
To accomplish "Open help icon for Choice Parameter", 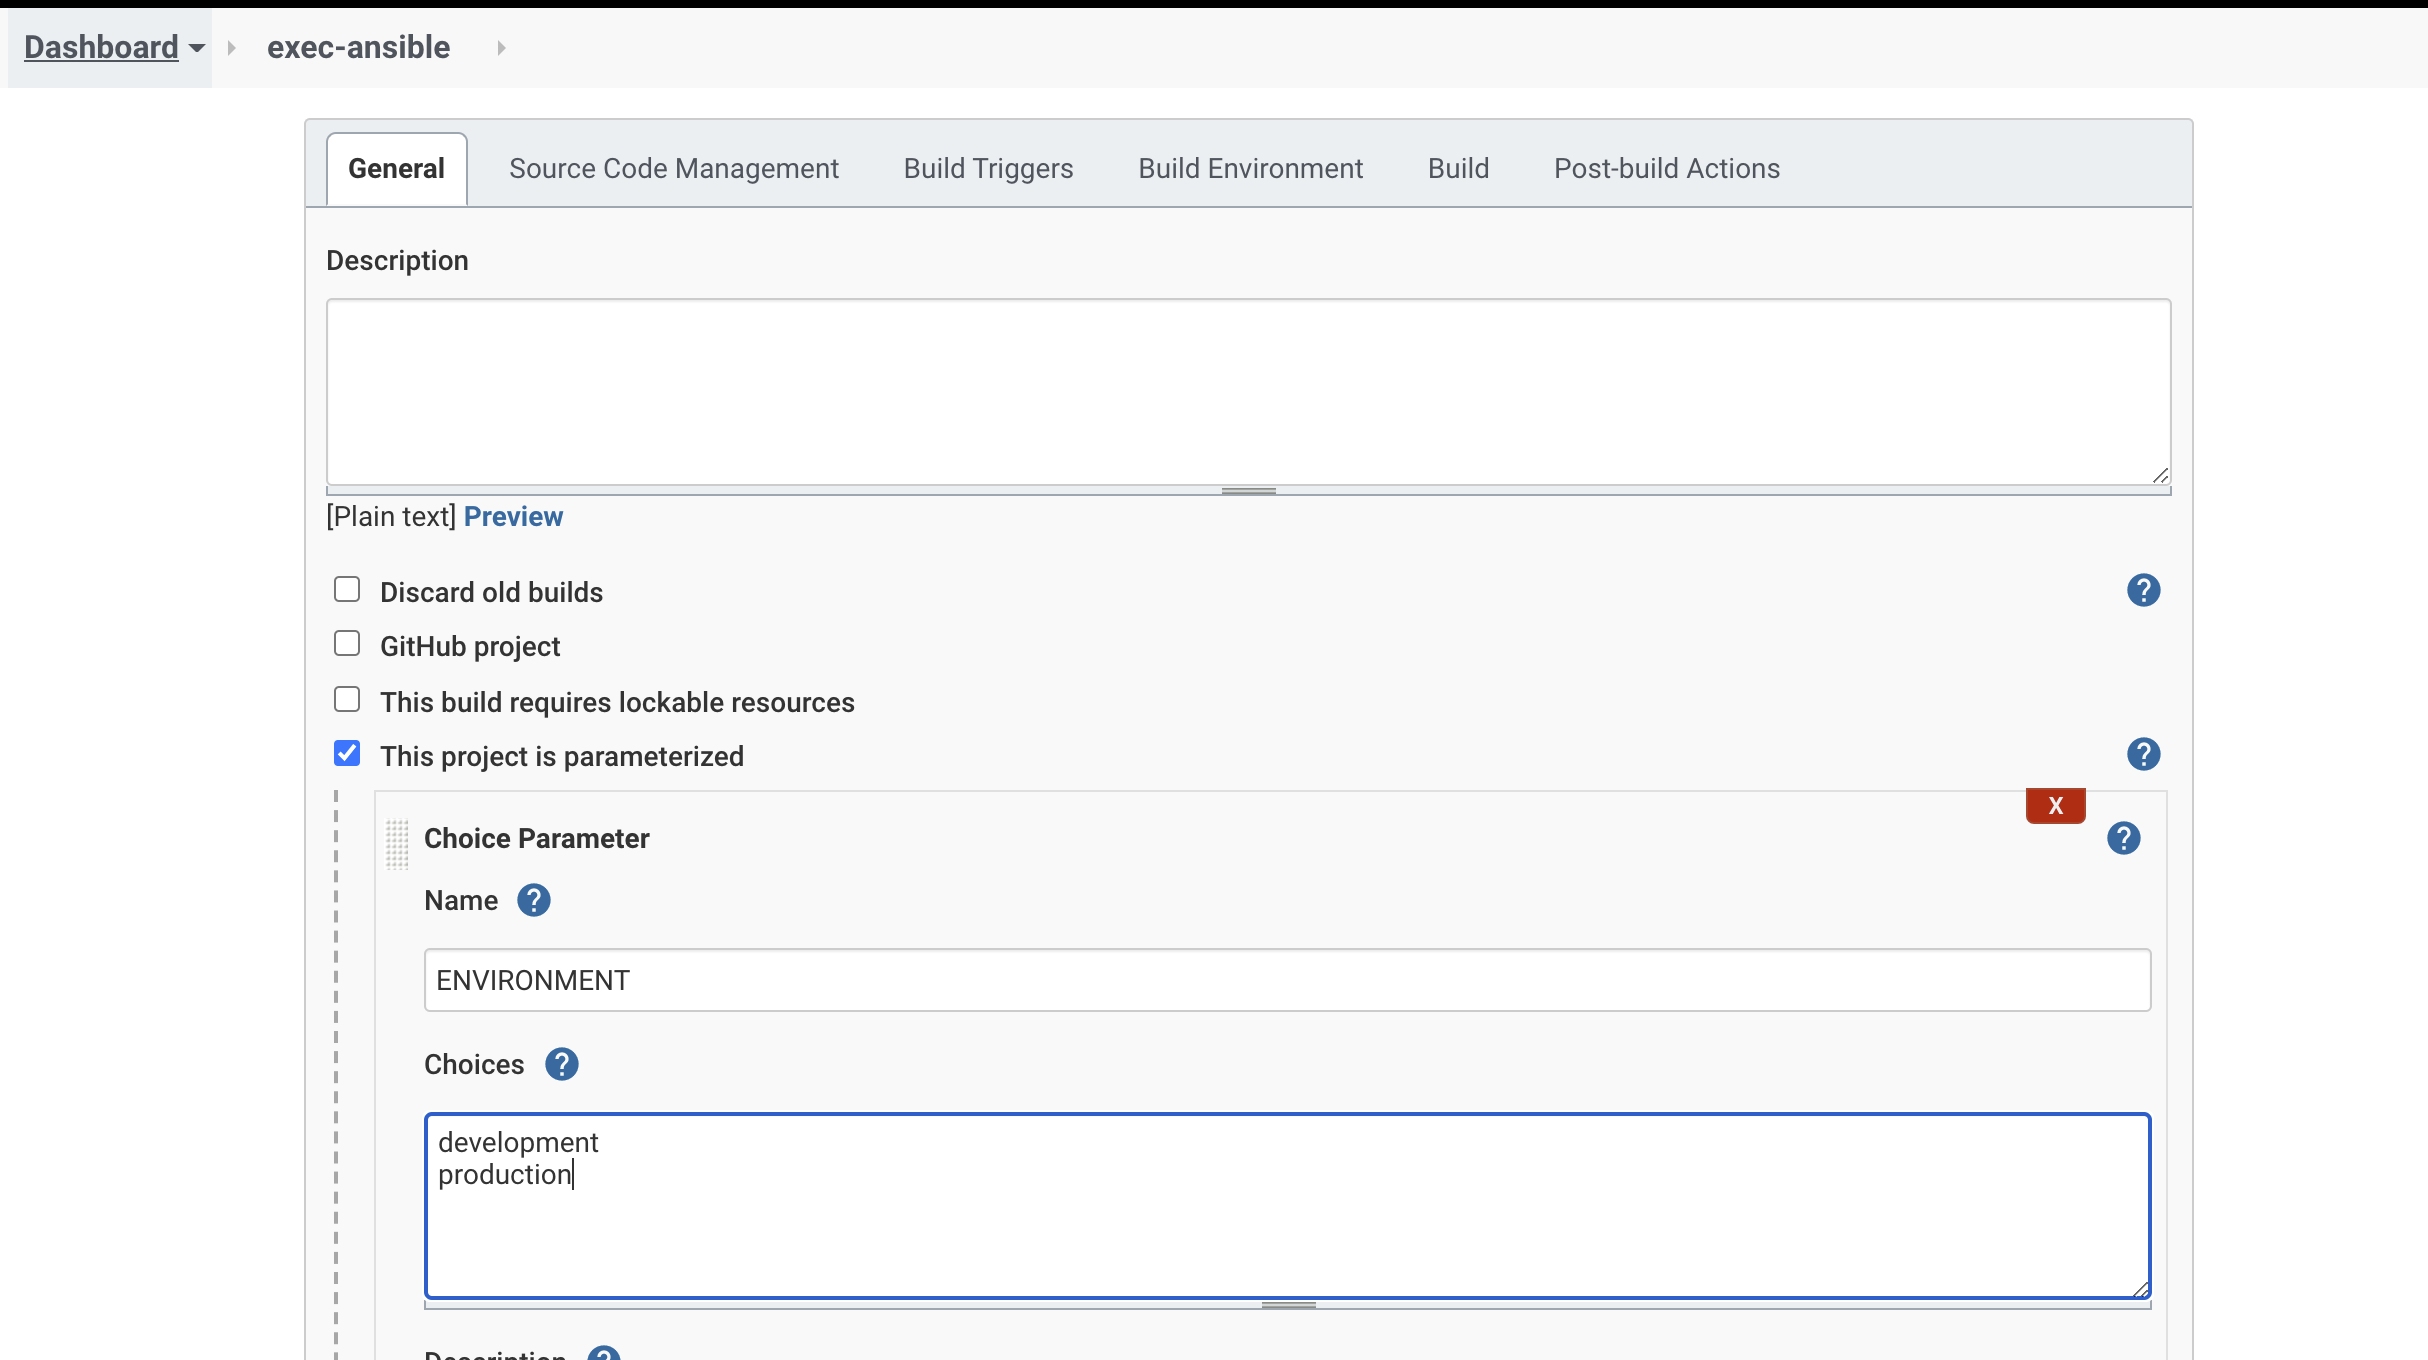I will (x=2123, y=838).
